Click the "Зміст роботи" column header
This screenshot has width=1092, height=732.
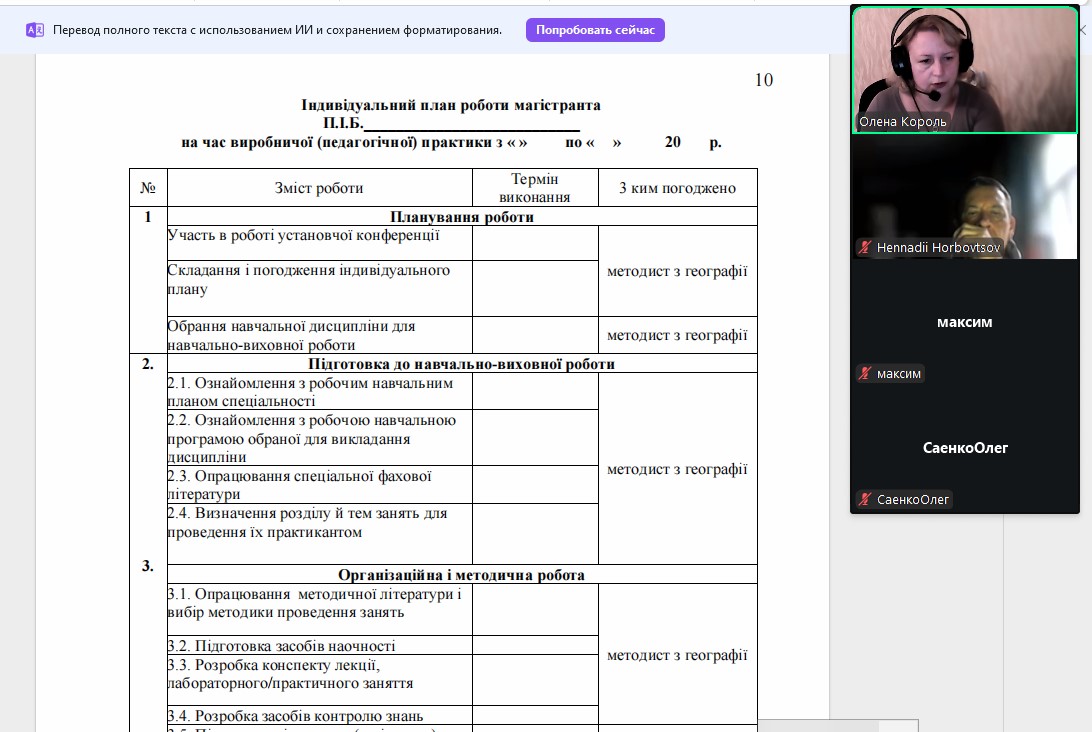coord(319,188)
